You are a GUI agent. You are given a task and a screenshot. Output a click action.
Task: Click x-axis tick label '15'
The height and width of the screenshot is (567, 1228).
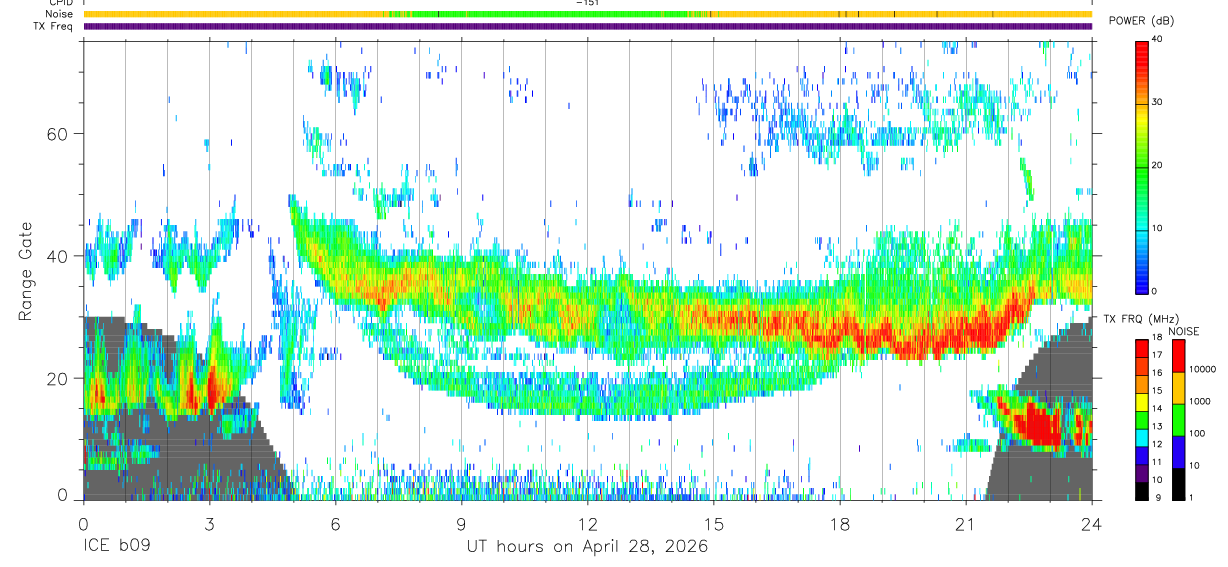[x=713, y=524]
